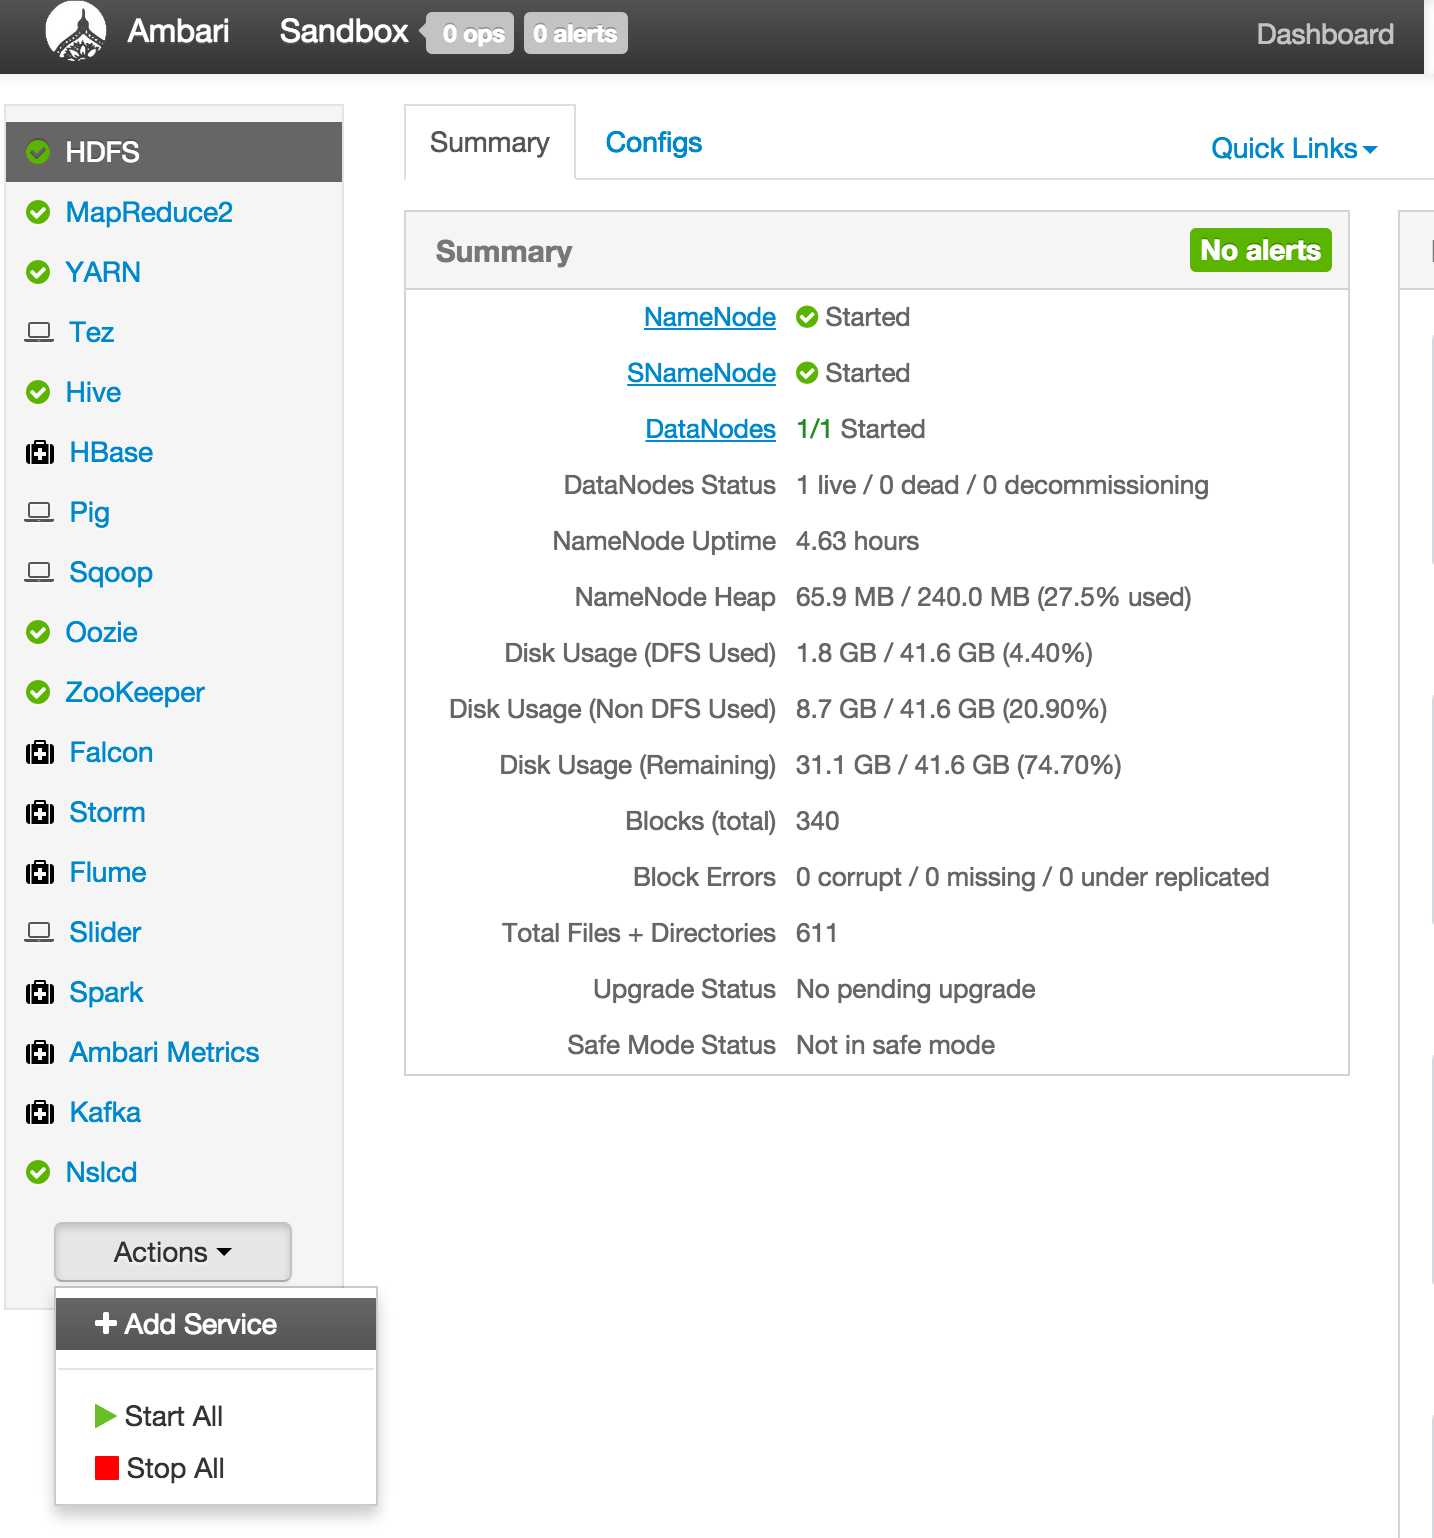Click SNameNode started status check icon
The height and width of the screenshot is (1538, 1434).
(807, 373)
